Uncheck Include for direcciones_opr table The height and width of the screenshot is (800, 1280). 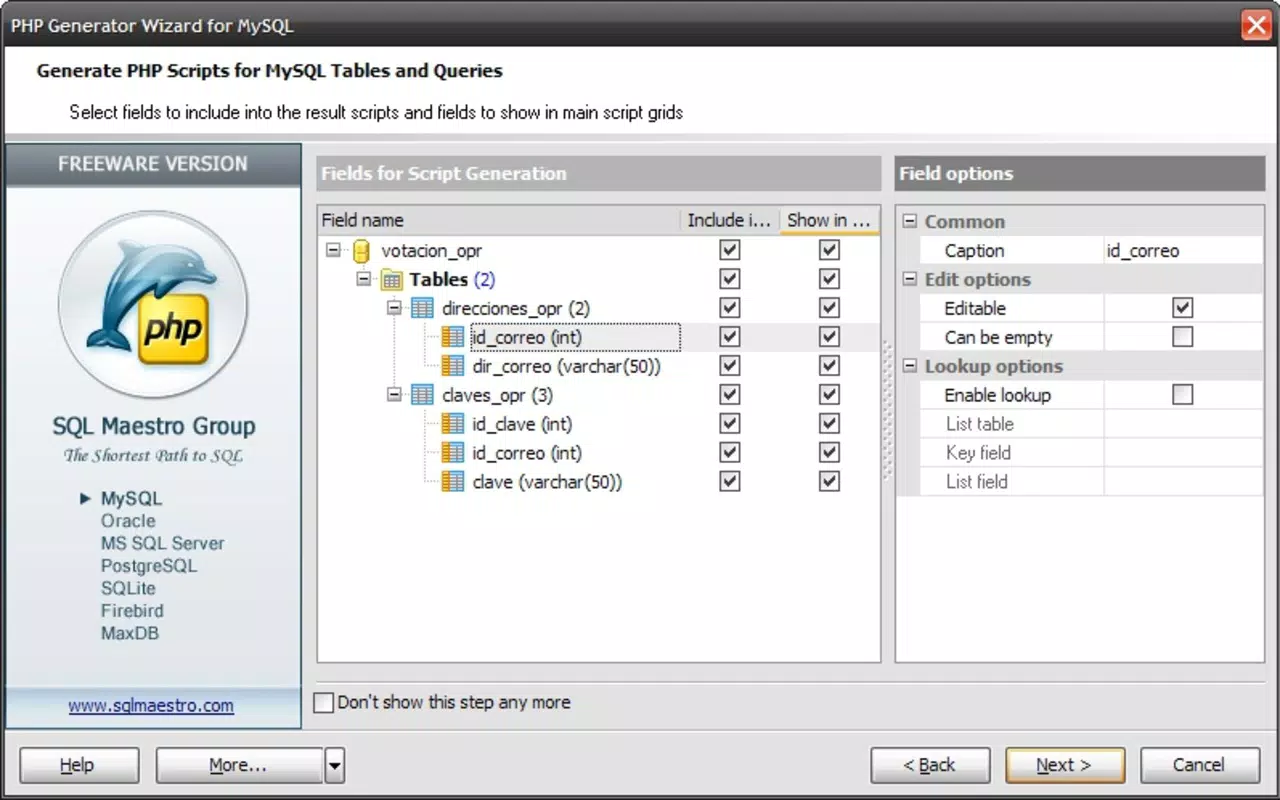point(730,309)
